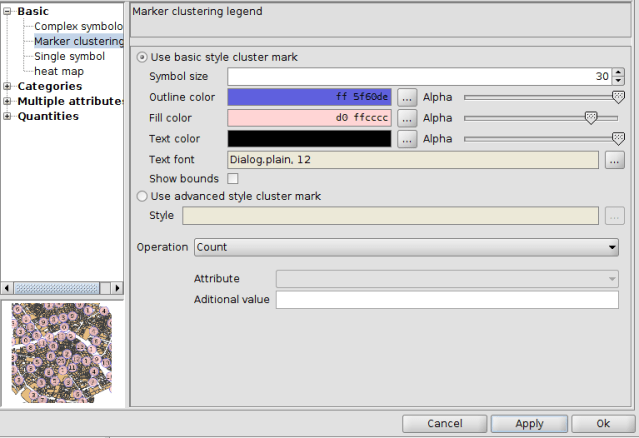The height and width of the screenshot is (438, 639).
Task: Click the fill color swatch field
Action: tap(310, 118)
